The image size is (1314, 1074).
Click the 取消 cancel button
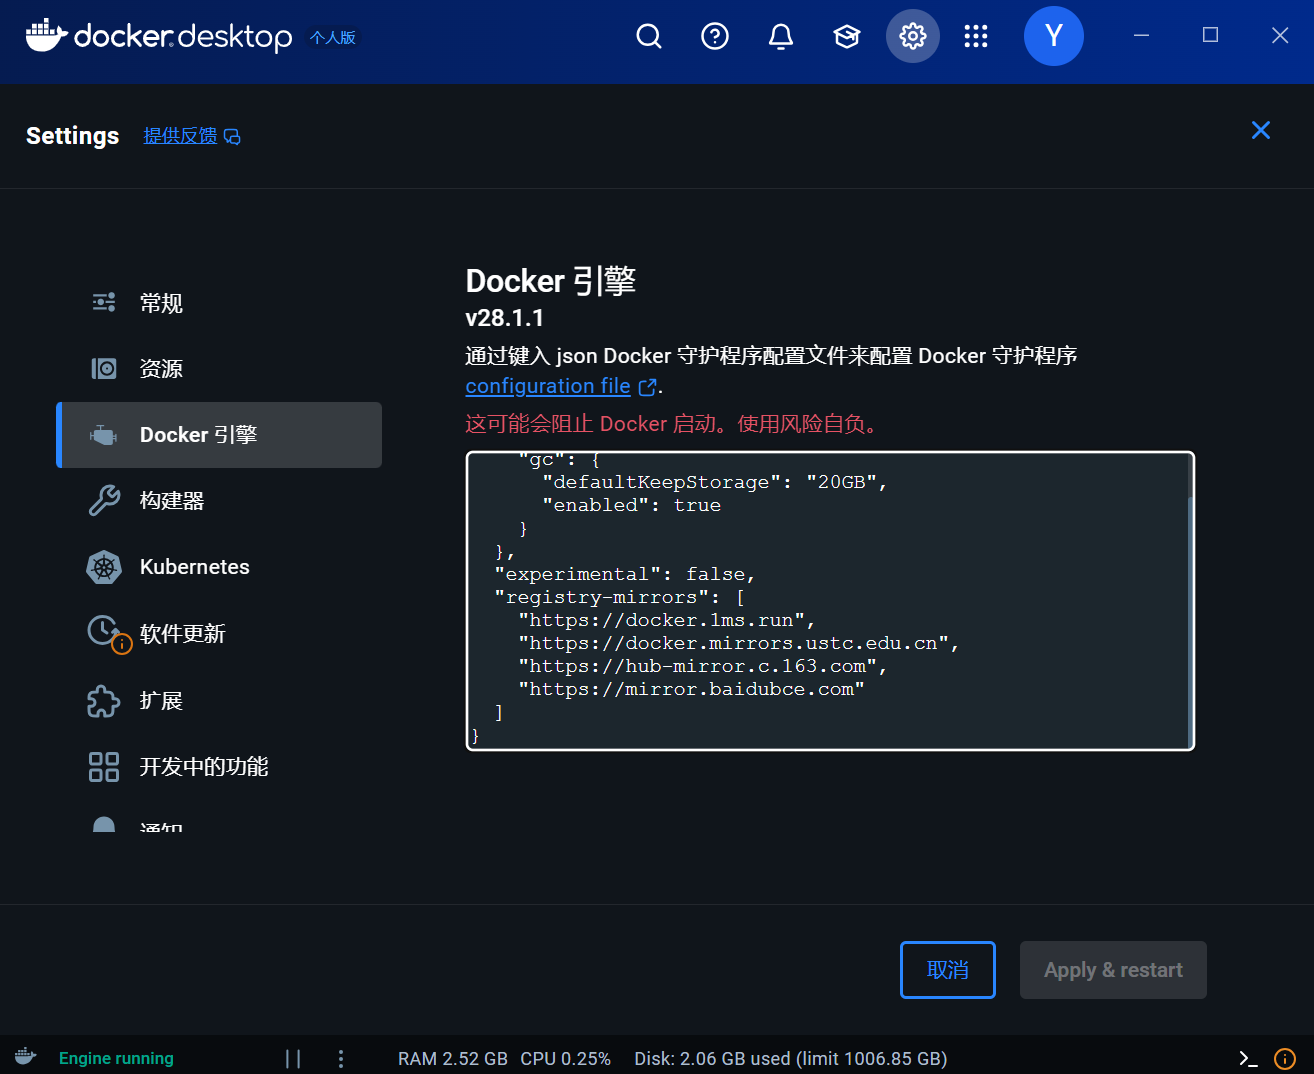click(948, 970)
